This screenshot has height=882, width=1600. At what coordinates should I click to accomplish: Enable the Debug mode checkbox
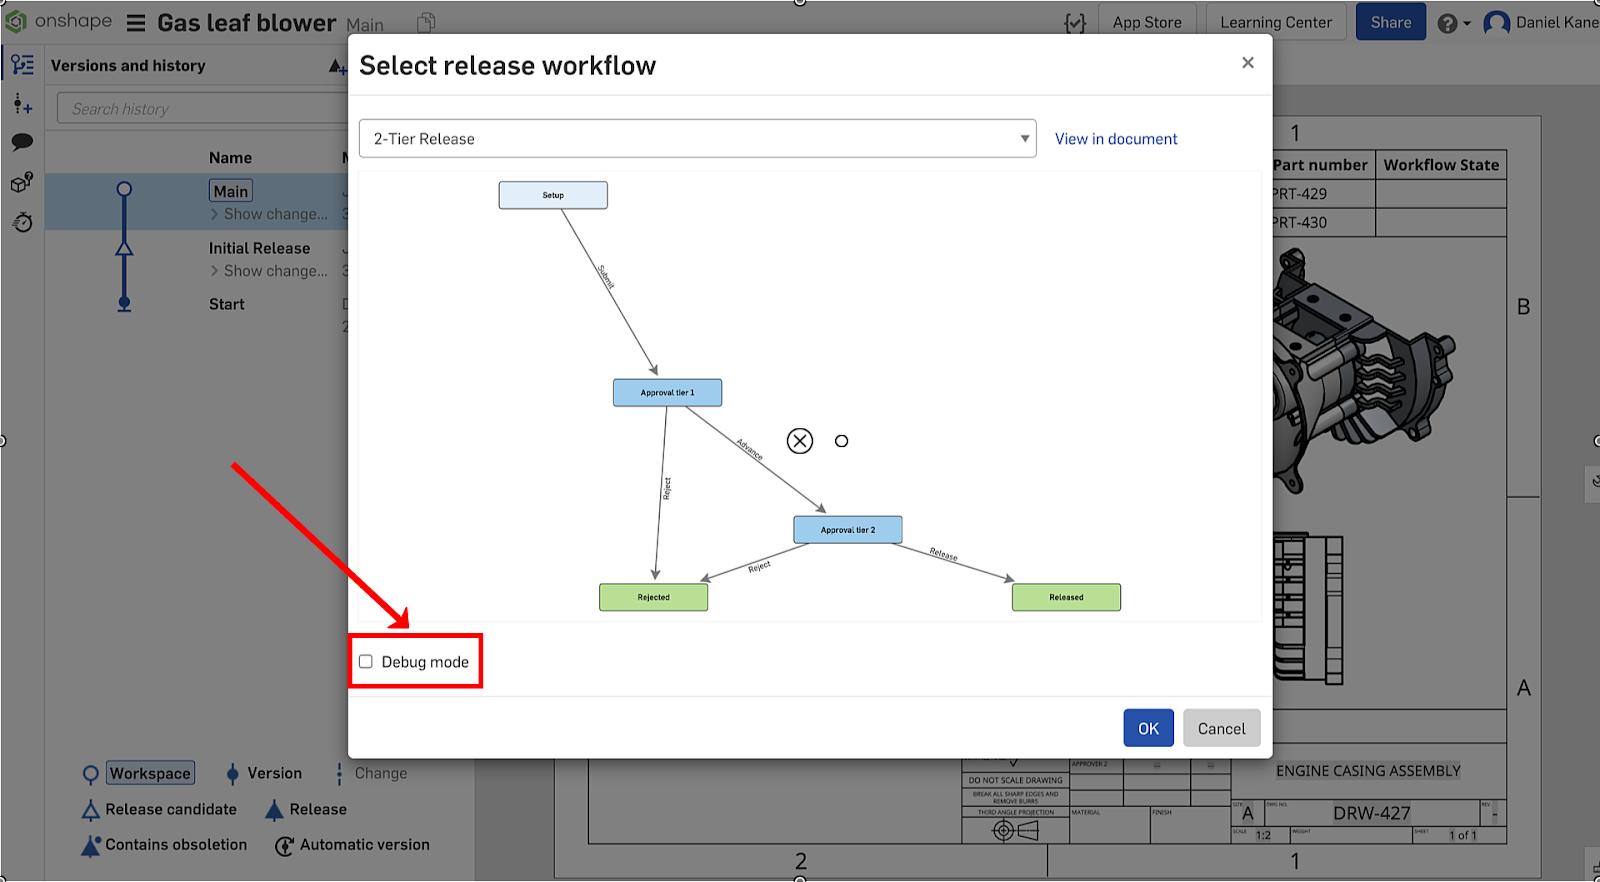tap(366, 662)
